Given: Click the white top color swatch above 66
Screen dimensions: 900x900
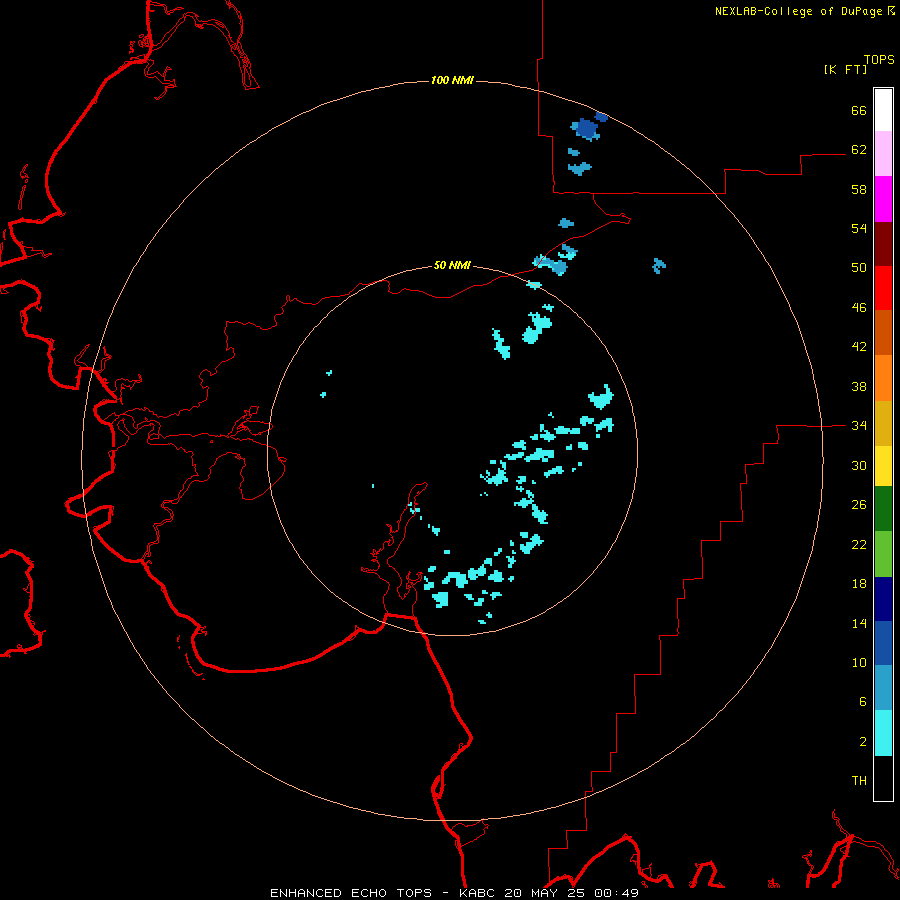Looking at the screenshot, I should pos(883,110).
